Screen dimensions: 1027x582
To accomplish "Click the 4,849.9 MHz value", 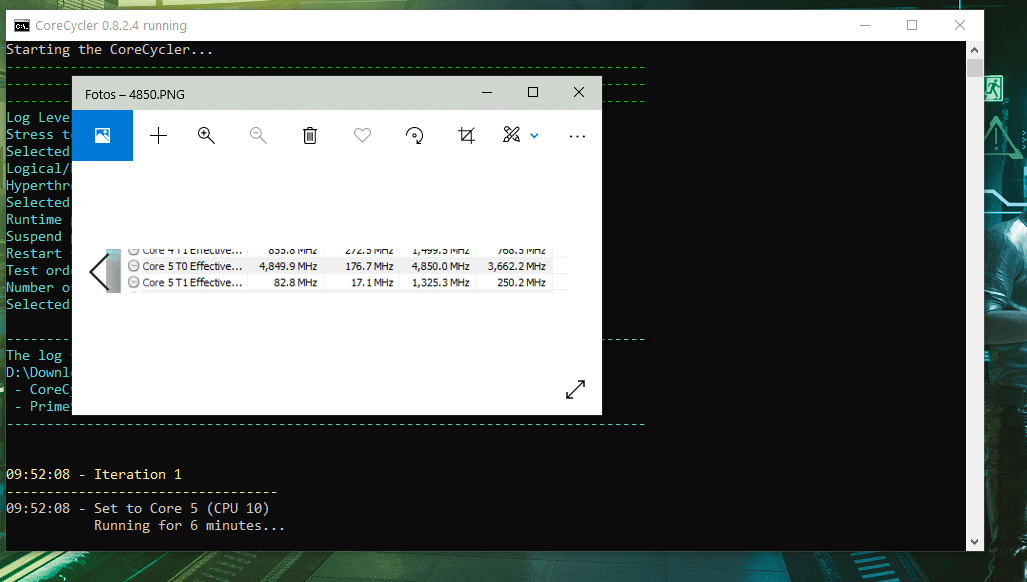I will click(x=288, y=266).
